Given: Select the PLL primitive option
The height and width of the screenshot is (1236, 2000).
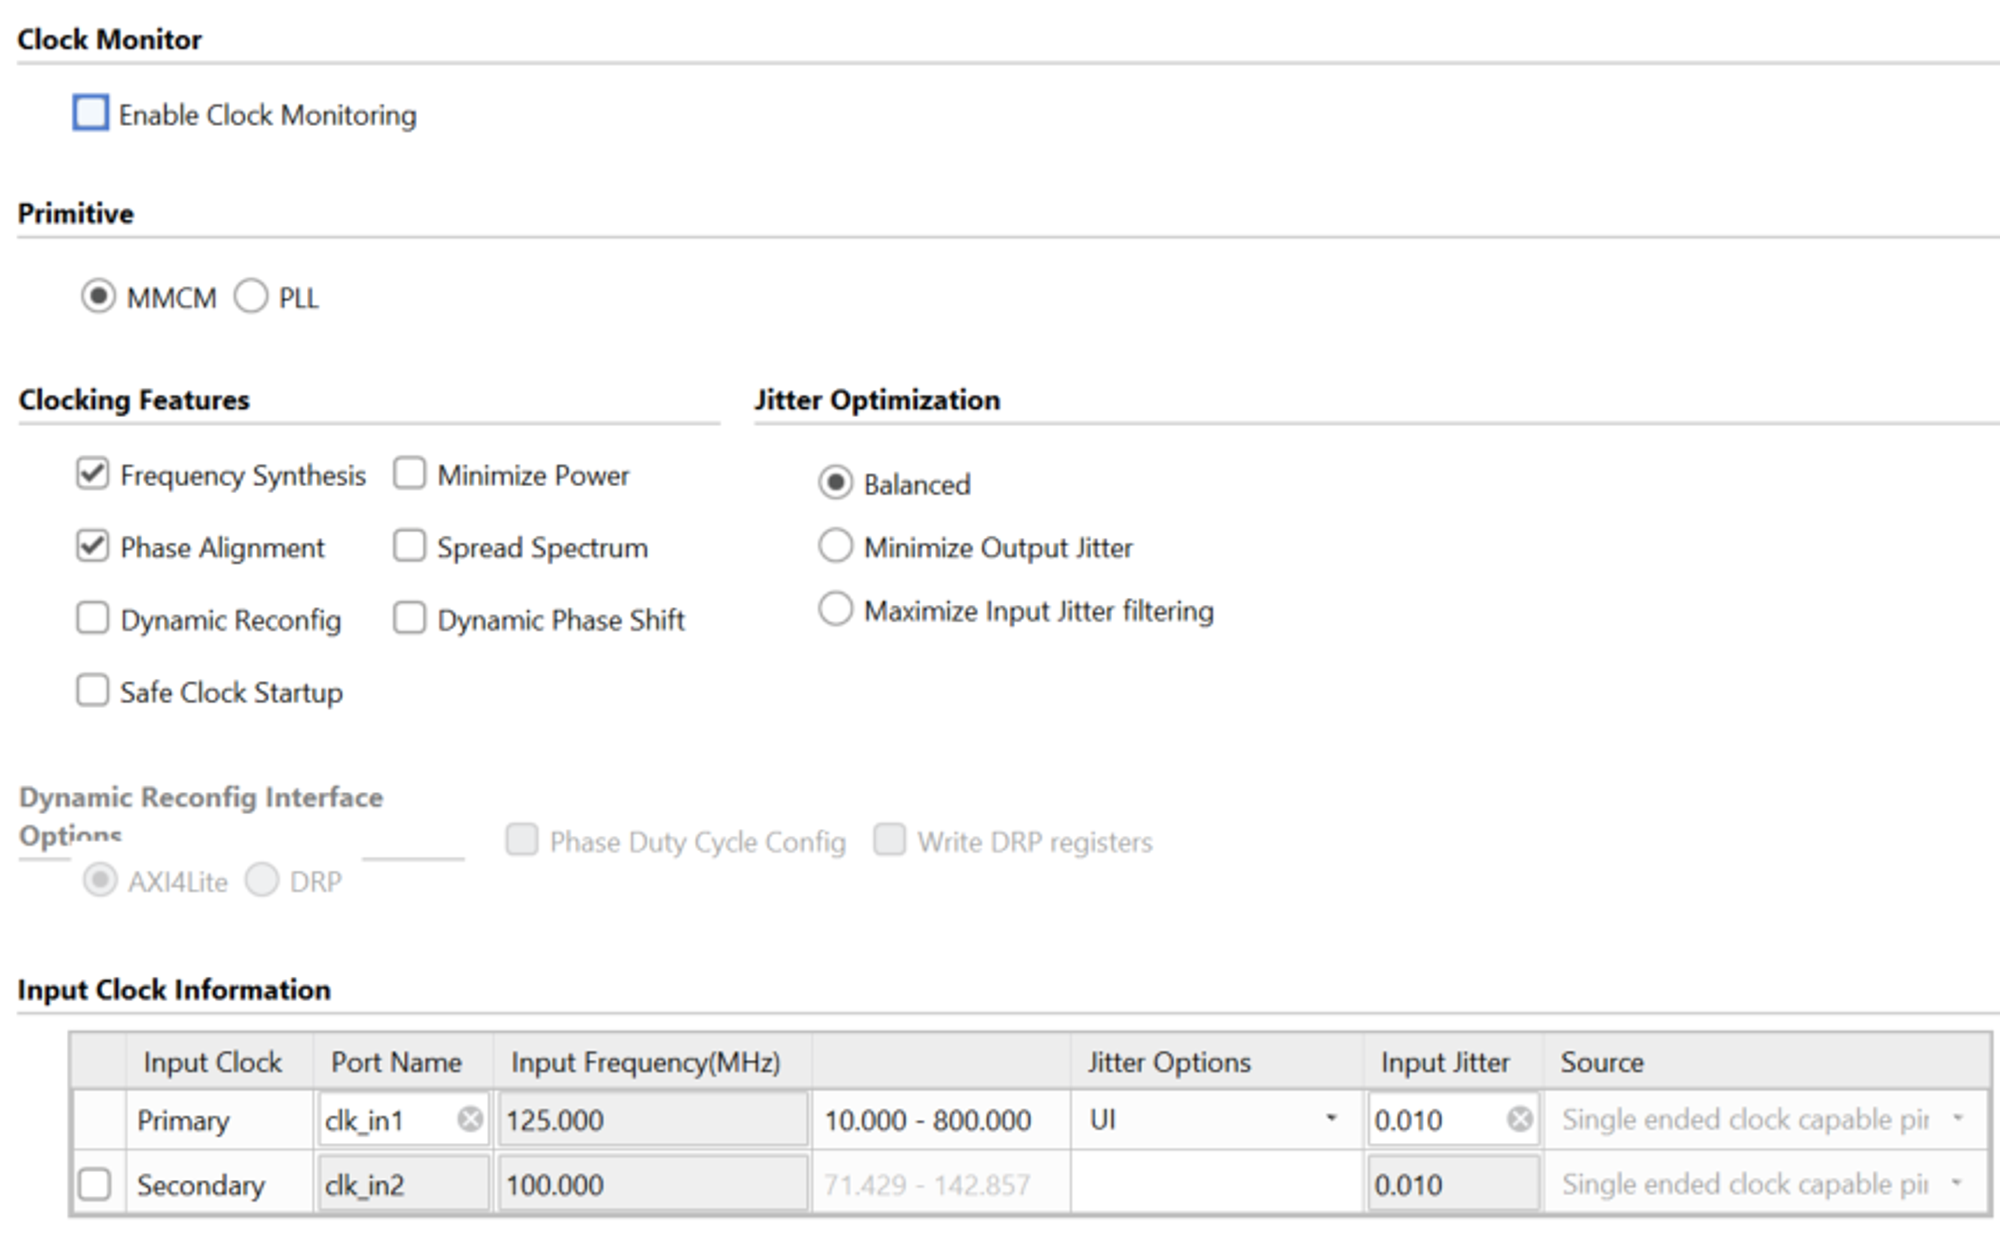Looking at the screenshot, I should (x=251, y=297).
